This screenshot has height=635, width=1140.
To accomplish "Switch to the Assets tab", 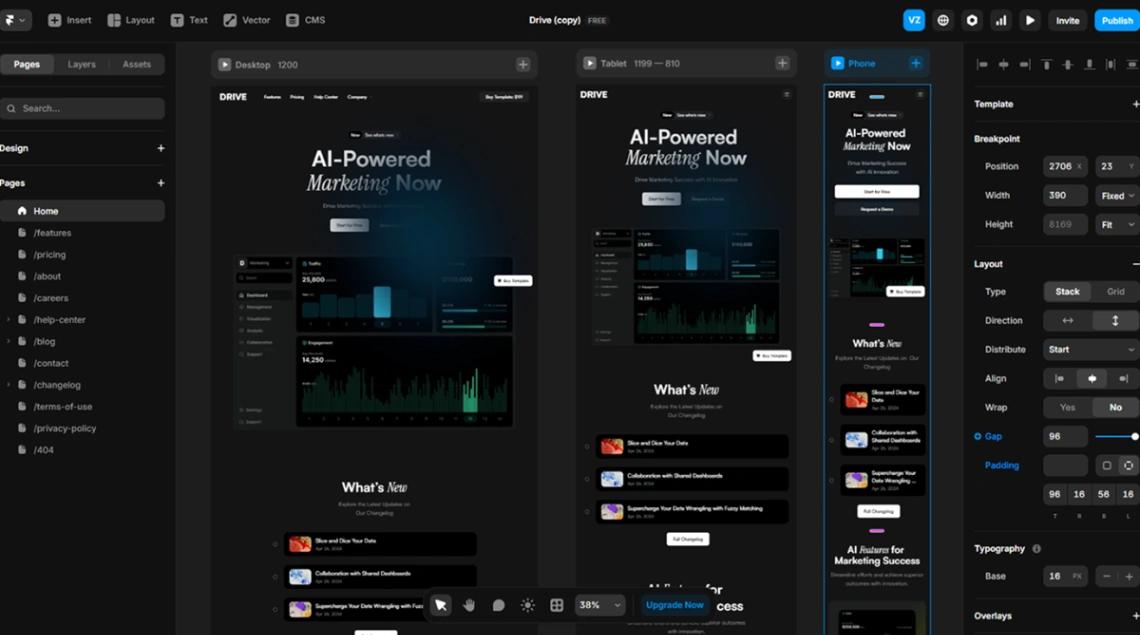I will [137, 64].
